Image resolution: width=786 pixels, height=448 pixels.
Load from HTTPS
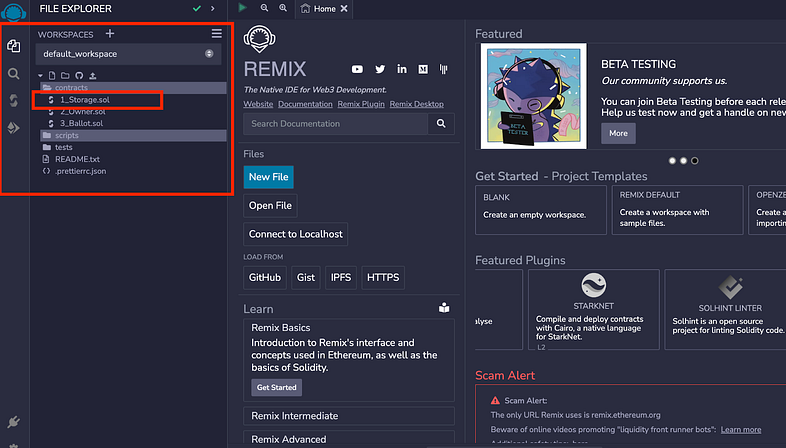(x=383, y=278)
